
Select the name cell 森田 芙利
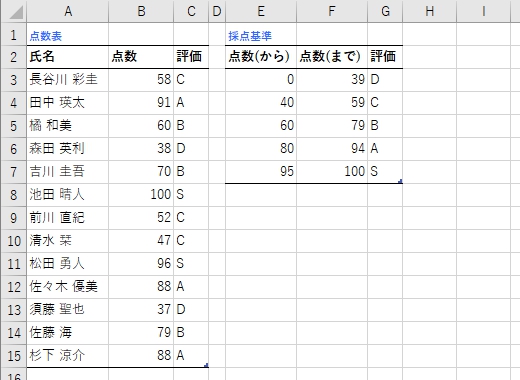[x=68, y=149]
